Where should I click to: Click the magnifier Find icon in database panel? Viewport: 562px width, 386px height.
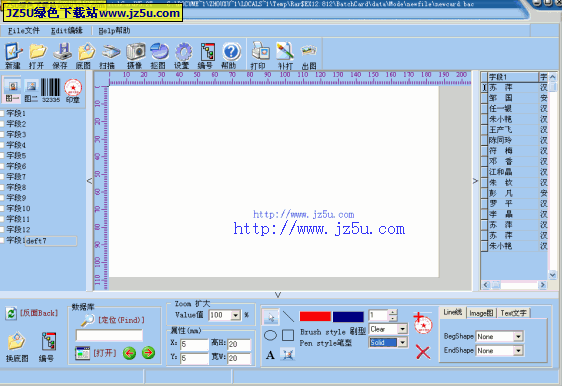(x=87, y=320)
